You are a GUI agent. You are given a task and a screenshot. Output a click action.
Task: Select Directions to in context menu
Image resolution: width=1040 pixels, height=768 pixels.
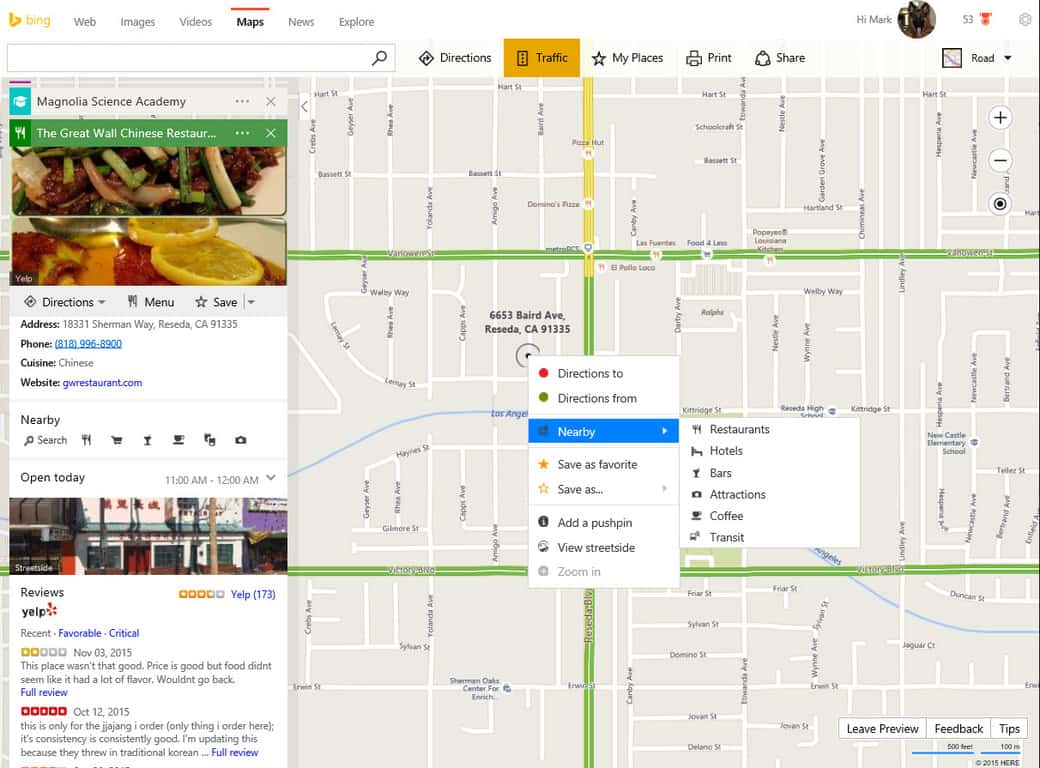pyautogui.click(x=604, y=373)
